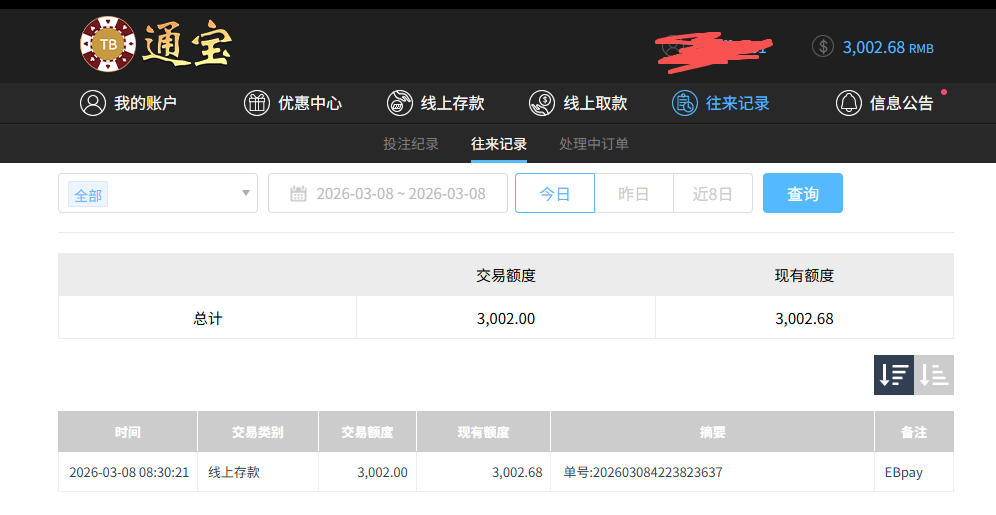The height and width of the screenshot is (515, 996).
Task: Click the 线上存款 piggy bank icon
Action: [x=400, y=103]
